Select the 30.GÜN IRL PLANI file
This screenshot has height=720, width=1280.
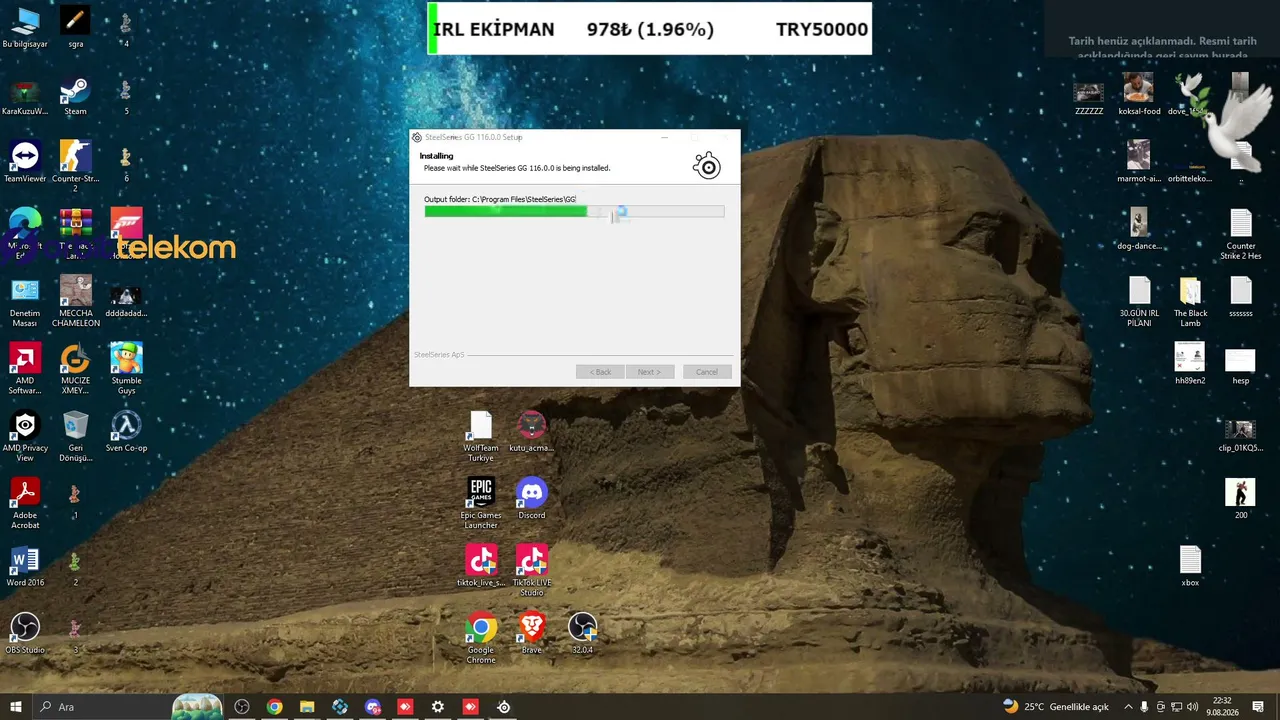[x=1140, y=302]
